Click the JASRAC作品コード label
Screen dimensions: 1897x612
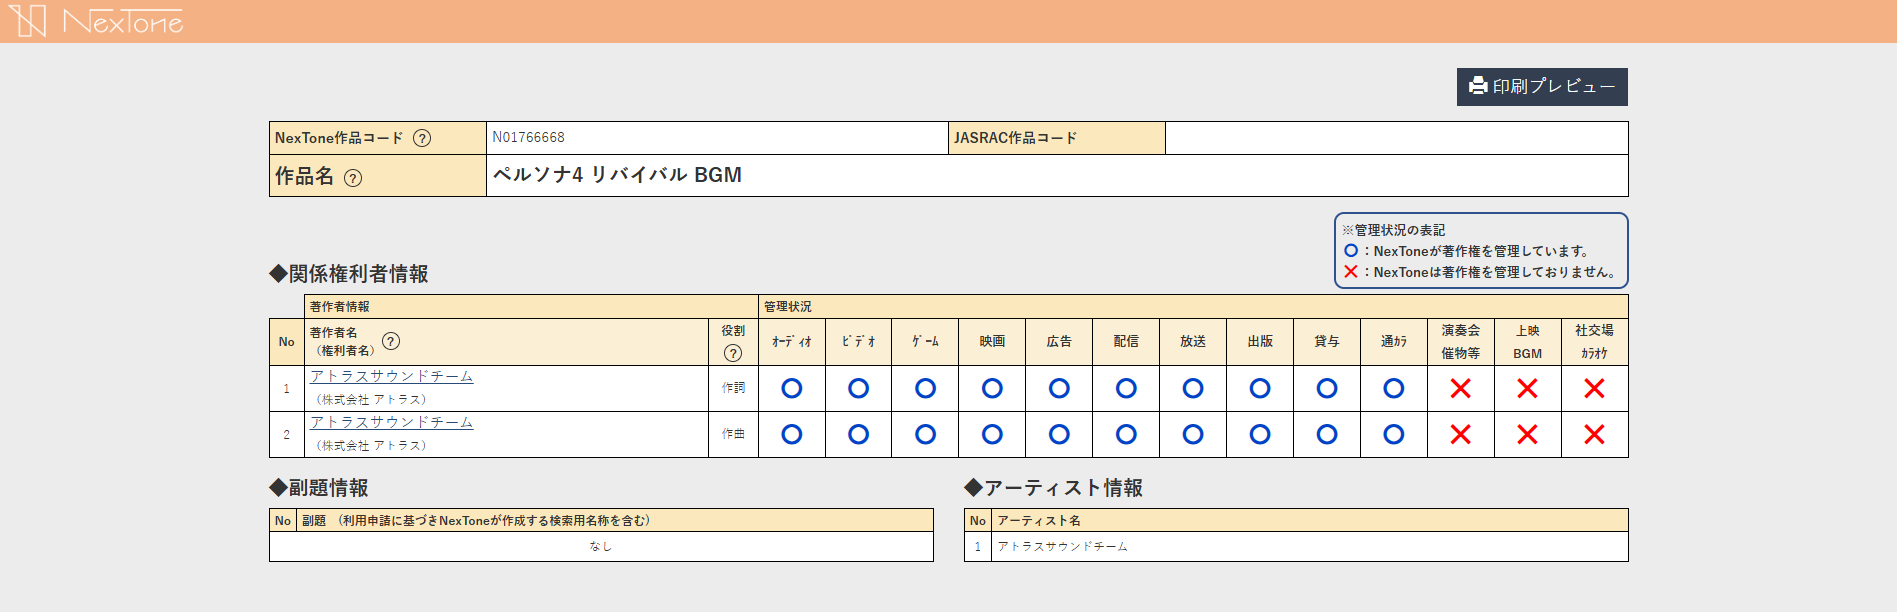coord(1015,138)
